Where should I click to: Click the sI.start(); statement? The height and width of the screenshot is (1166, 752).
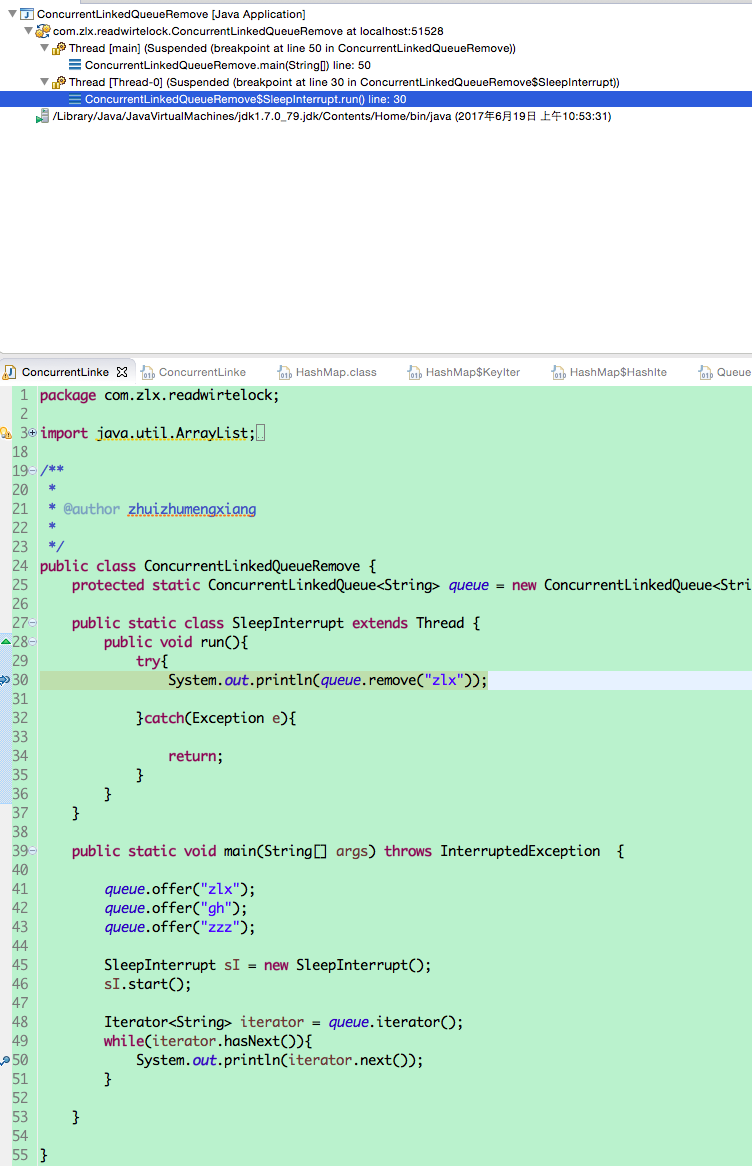tap(147, 985)
